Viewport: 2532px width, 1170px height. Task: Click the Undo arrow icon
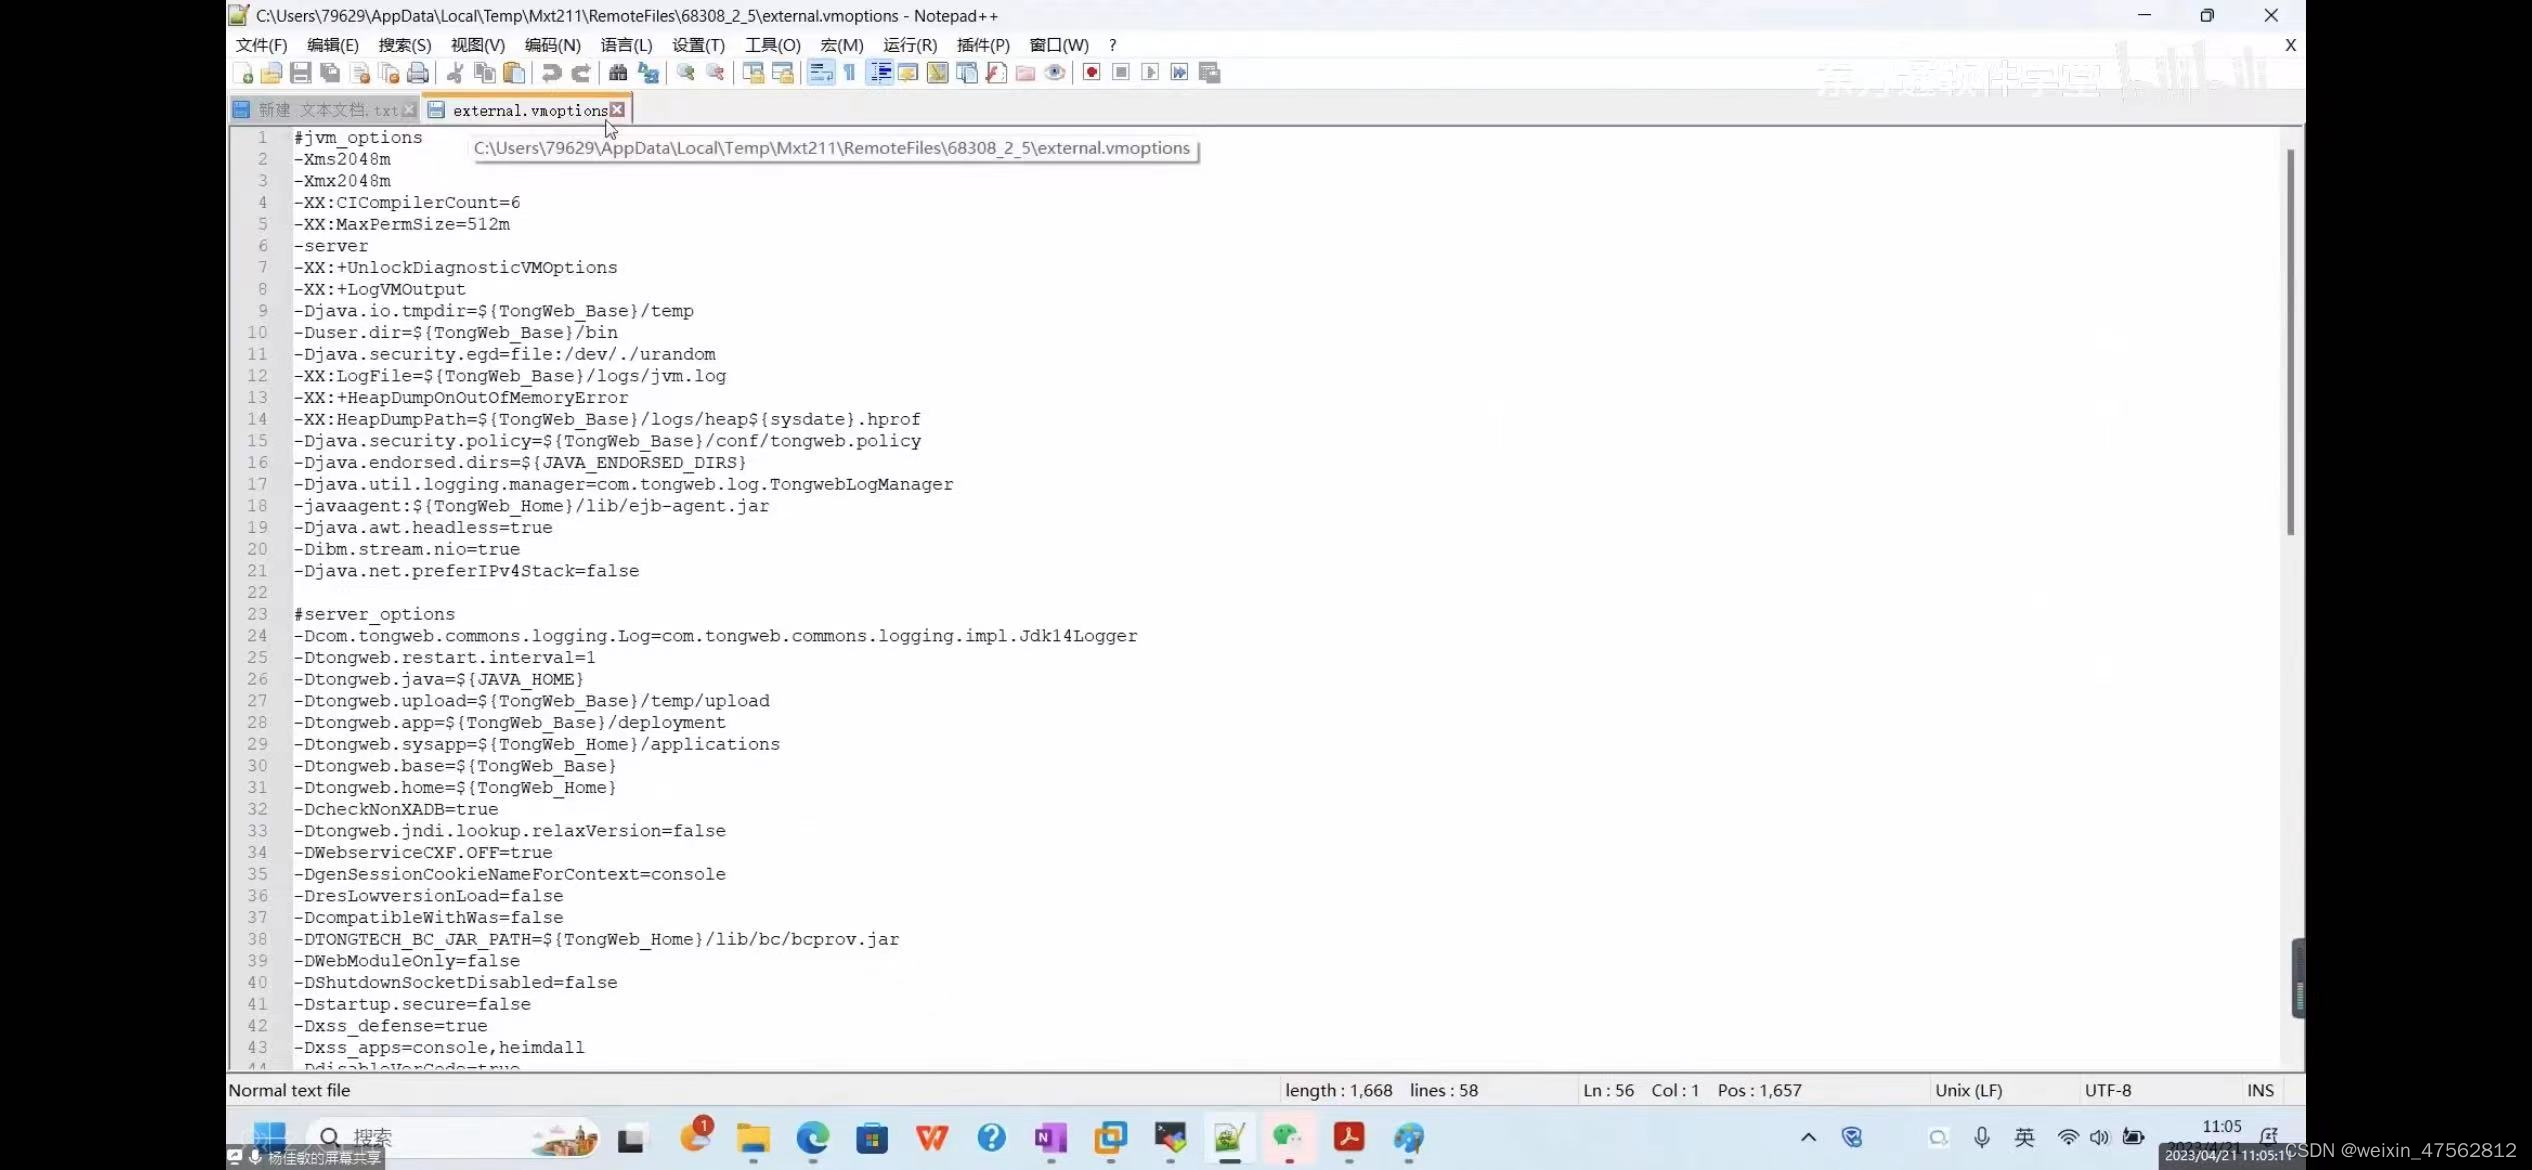(x=551, y=73)
